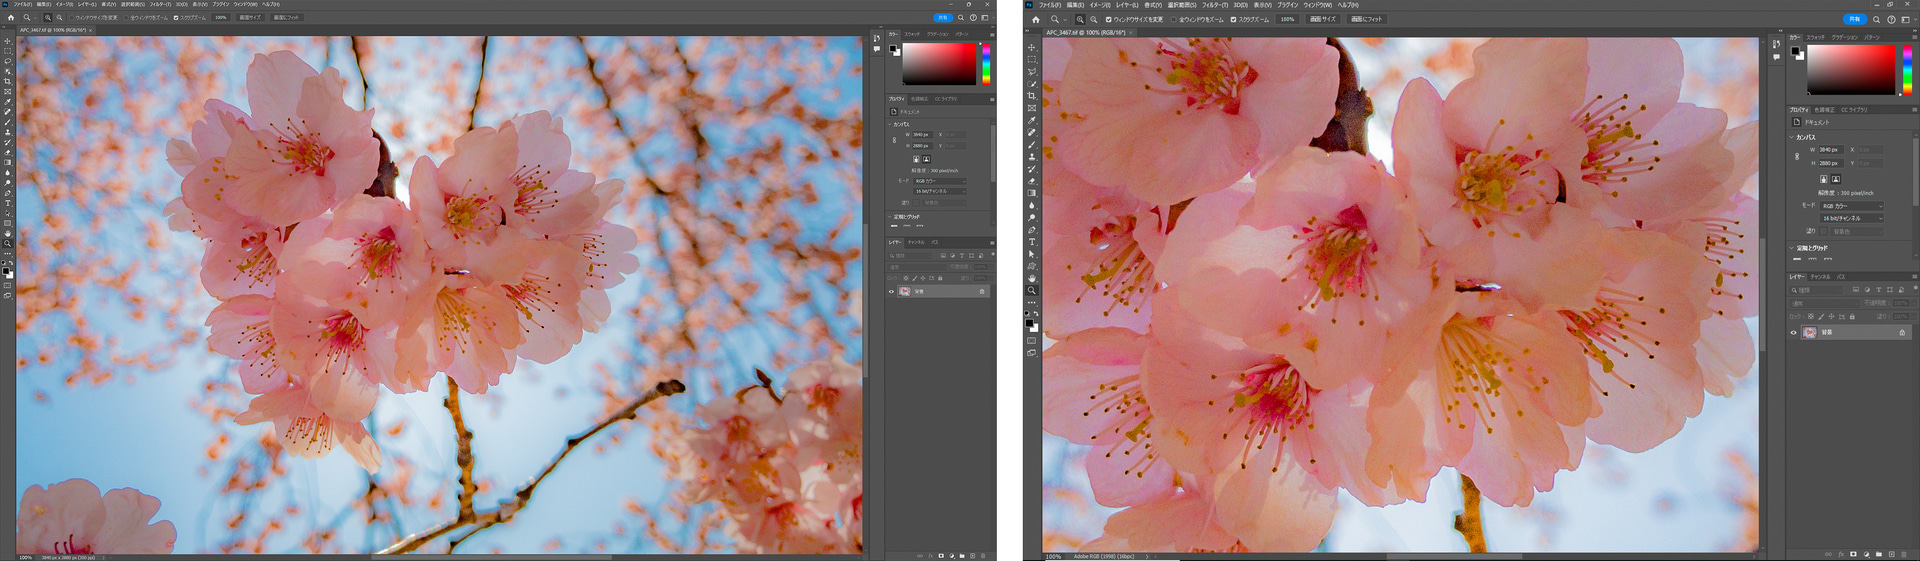Open 16 bit/チャンネル dropdown in right window
1920x561 pixels.
[x=1852, y=218]
